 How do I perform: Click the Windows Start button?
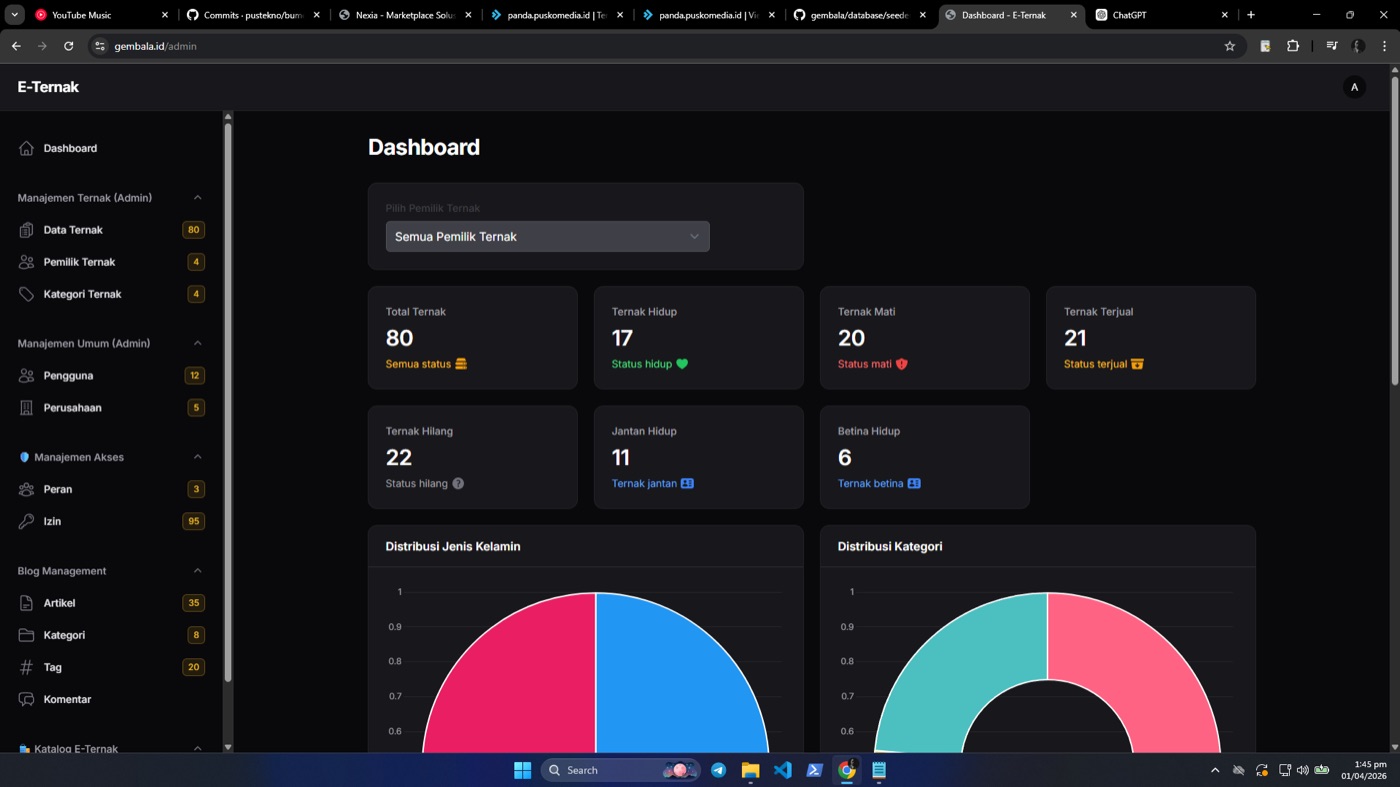522,770
